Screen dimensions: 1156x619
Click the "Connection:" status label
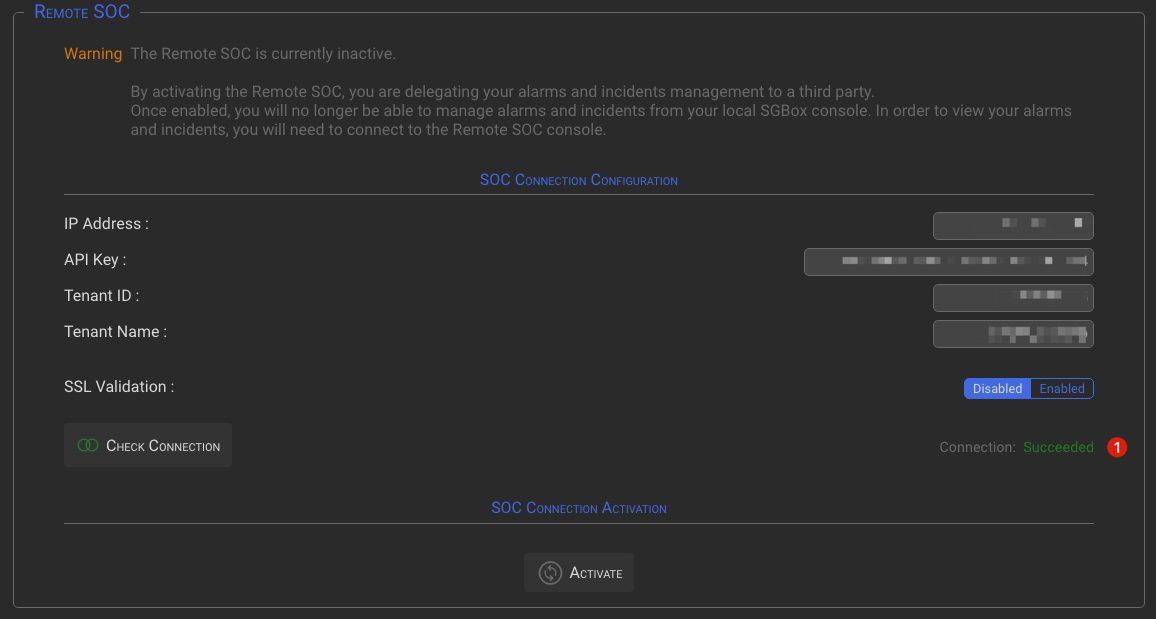pos(977,448)
